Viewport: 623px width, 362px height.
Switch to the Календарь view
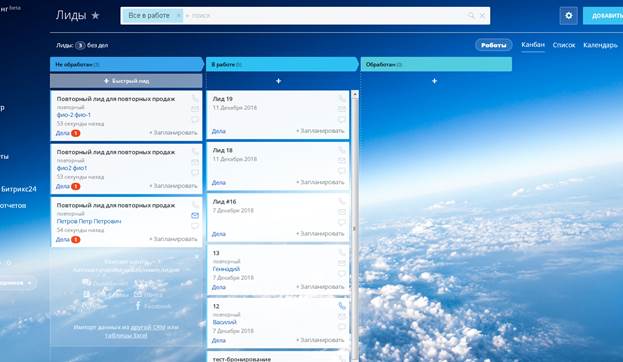click(600, 45)
